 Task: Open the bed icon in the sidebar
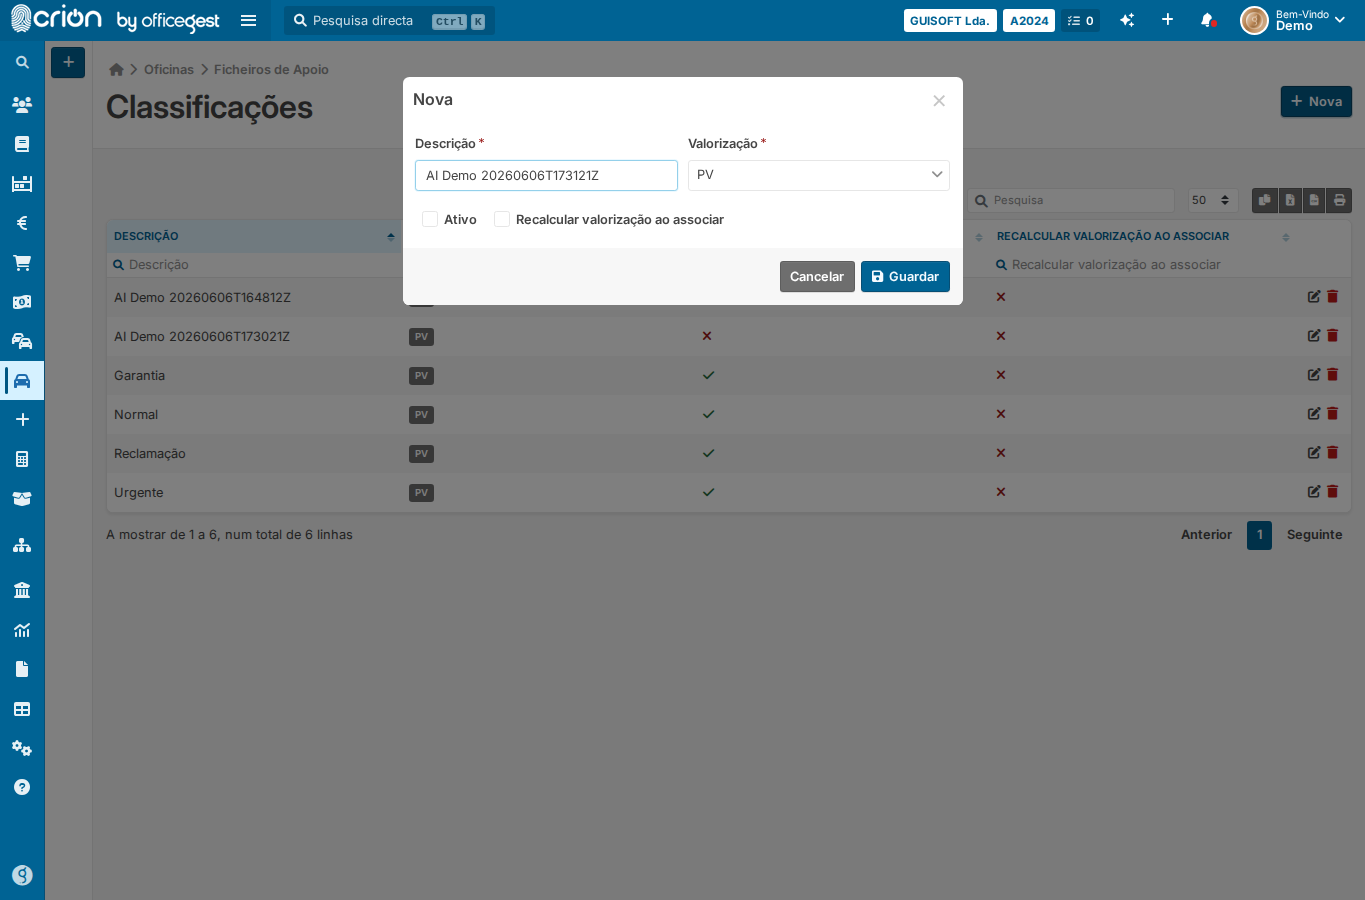(x=22, y=183)
